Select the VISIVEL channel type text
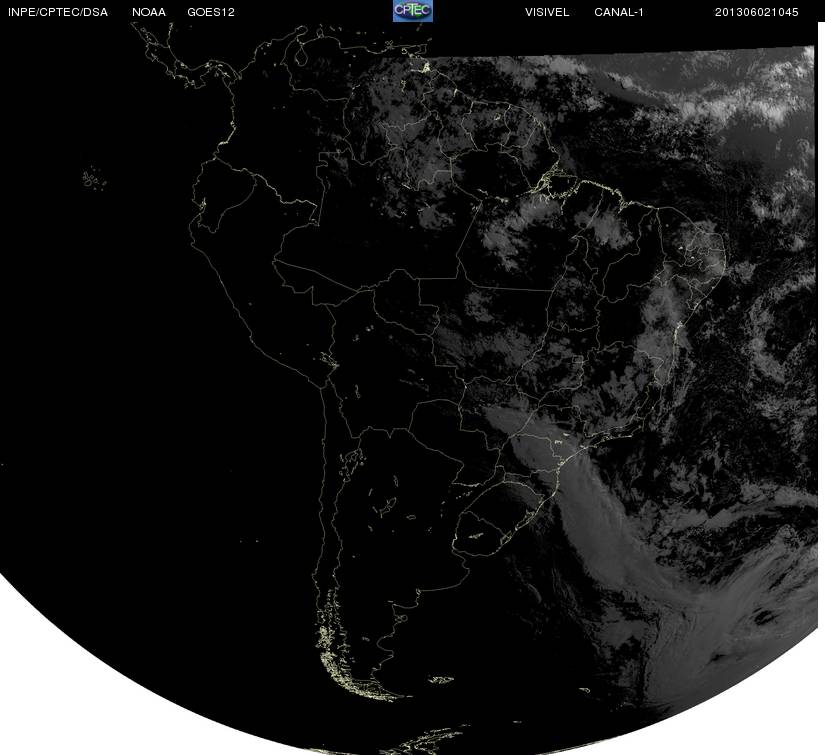Image resolution: width=825 pixels, height=755 pixels. 547,12
